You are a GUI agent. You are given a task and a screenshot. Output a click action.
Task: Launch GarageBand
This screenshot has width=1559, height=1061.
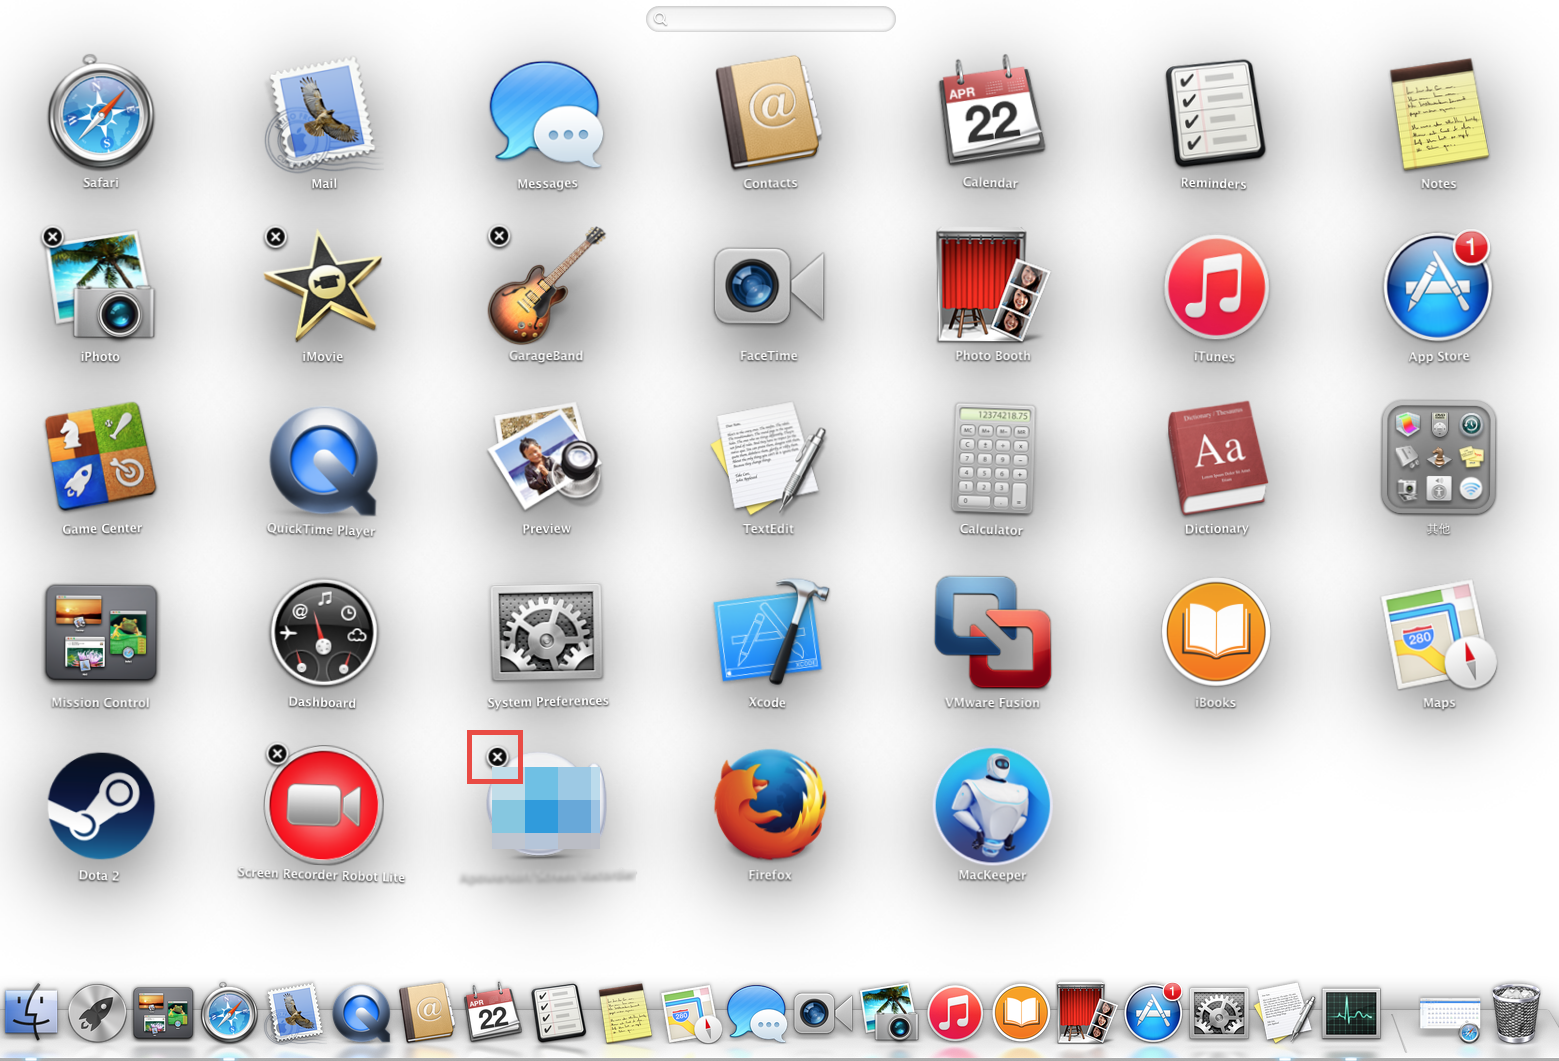tap(545, 289)
